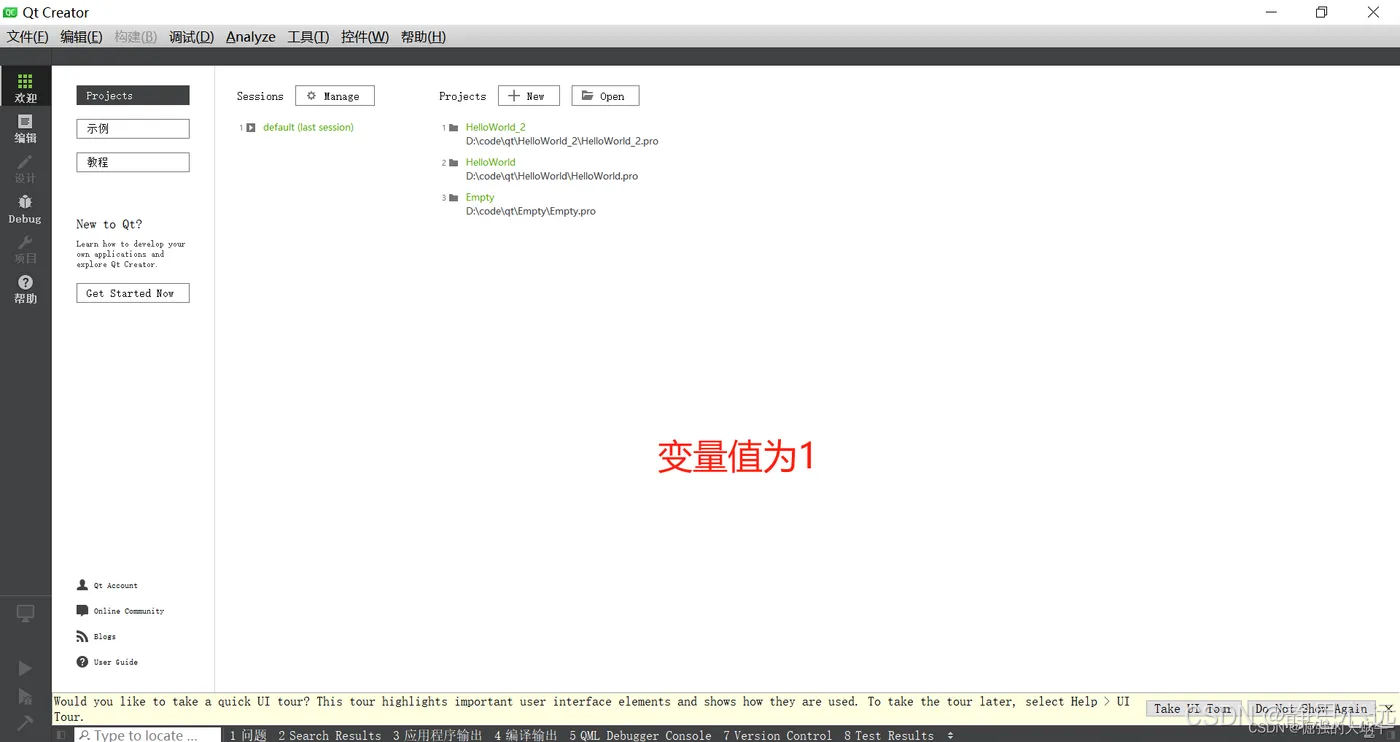Open the 示例 examples page

[x=133, y=128]
